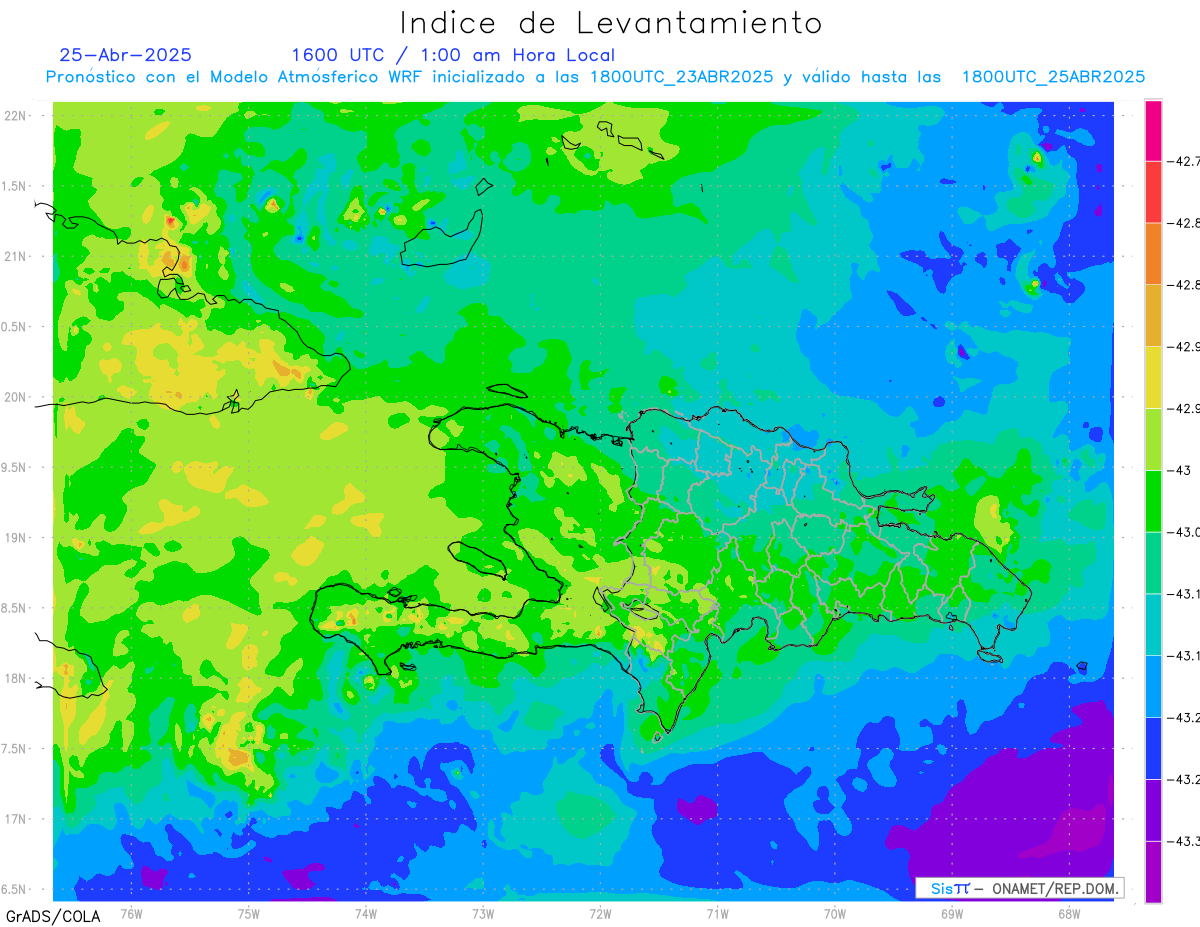
Task: Click the legend value '-43.3'
Action: (x=1185, y=840)
